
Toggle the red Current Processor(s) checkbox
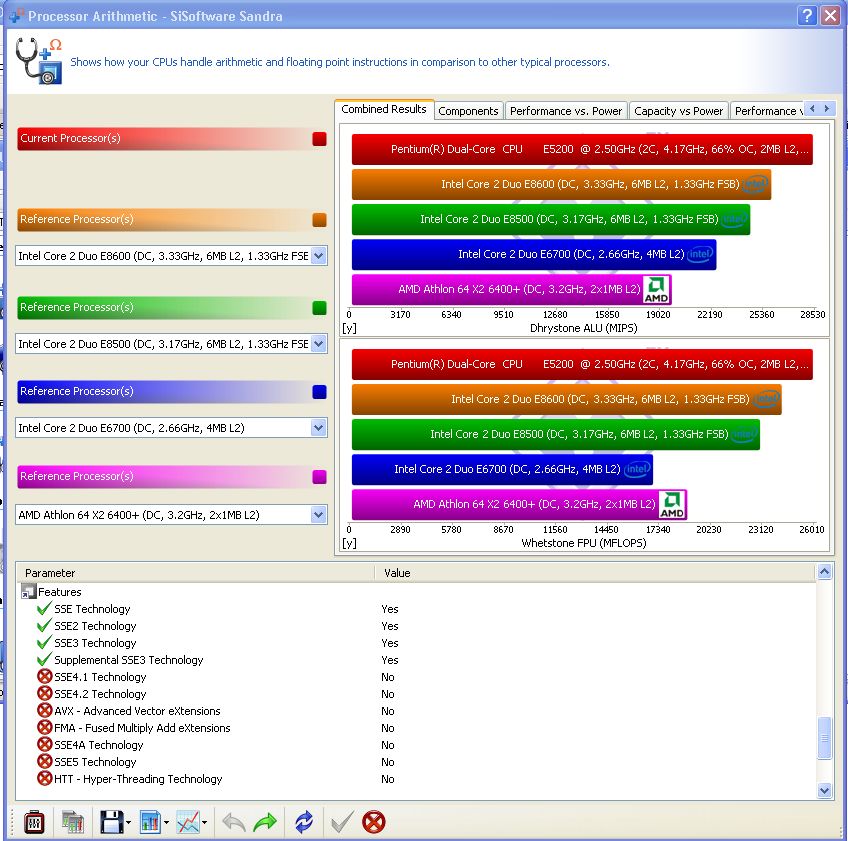pyautogui.click(x=319, y=139)
